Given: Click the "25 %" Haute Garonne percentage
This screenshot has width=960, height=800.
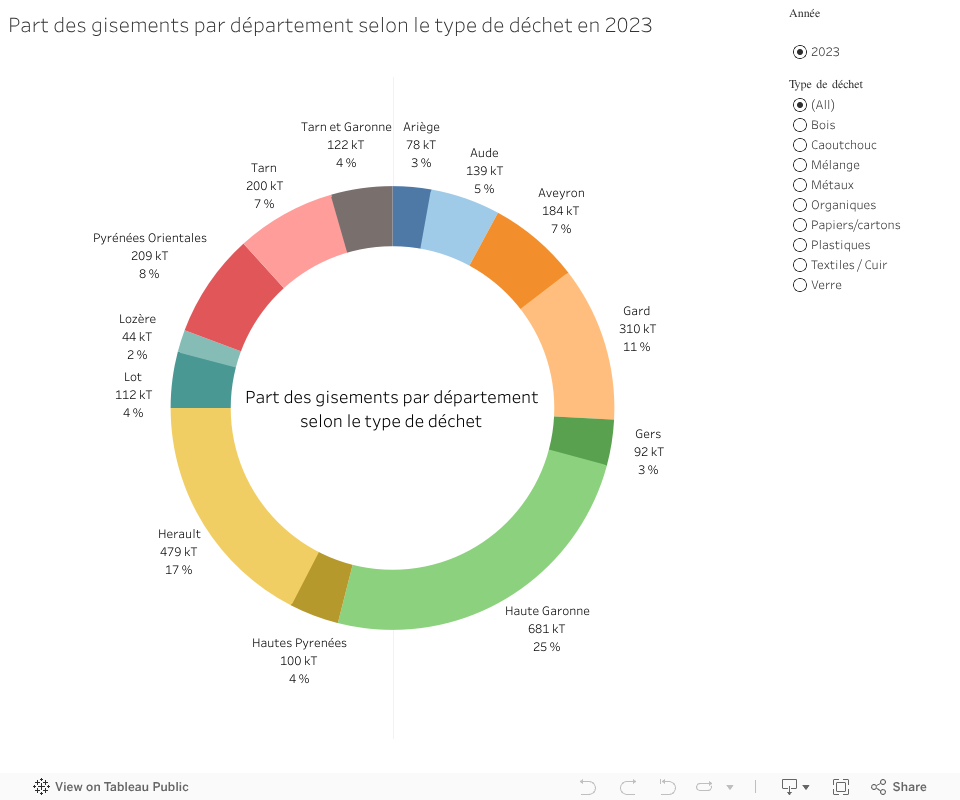Looking at the screenshot, I should click(x=547, y=647).
